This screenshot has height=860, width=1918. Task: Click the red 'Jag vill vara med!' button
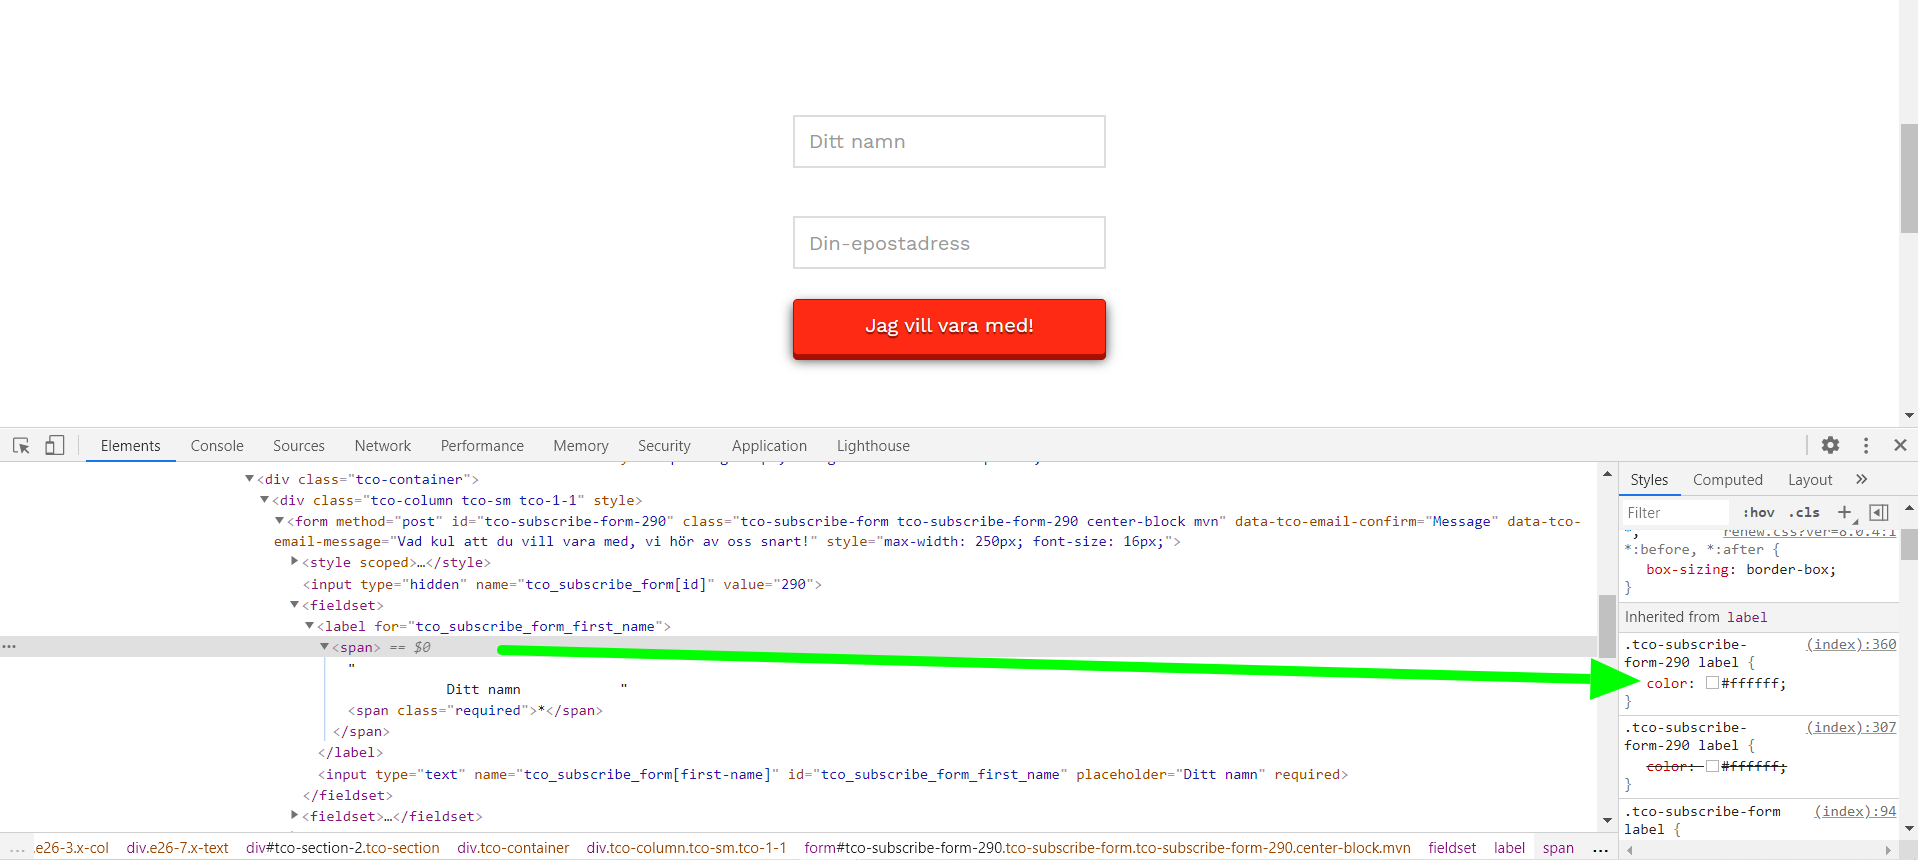pos(949,328)
